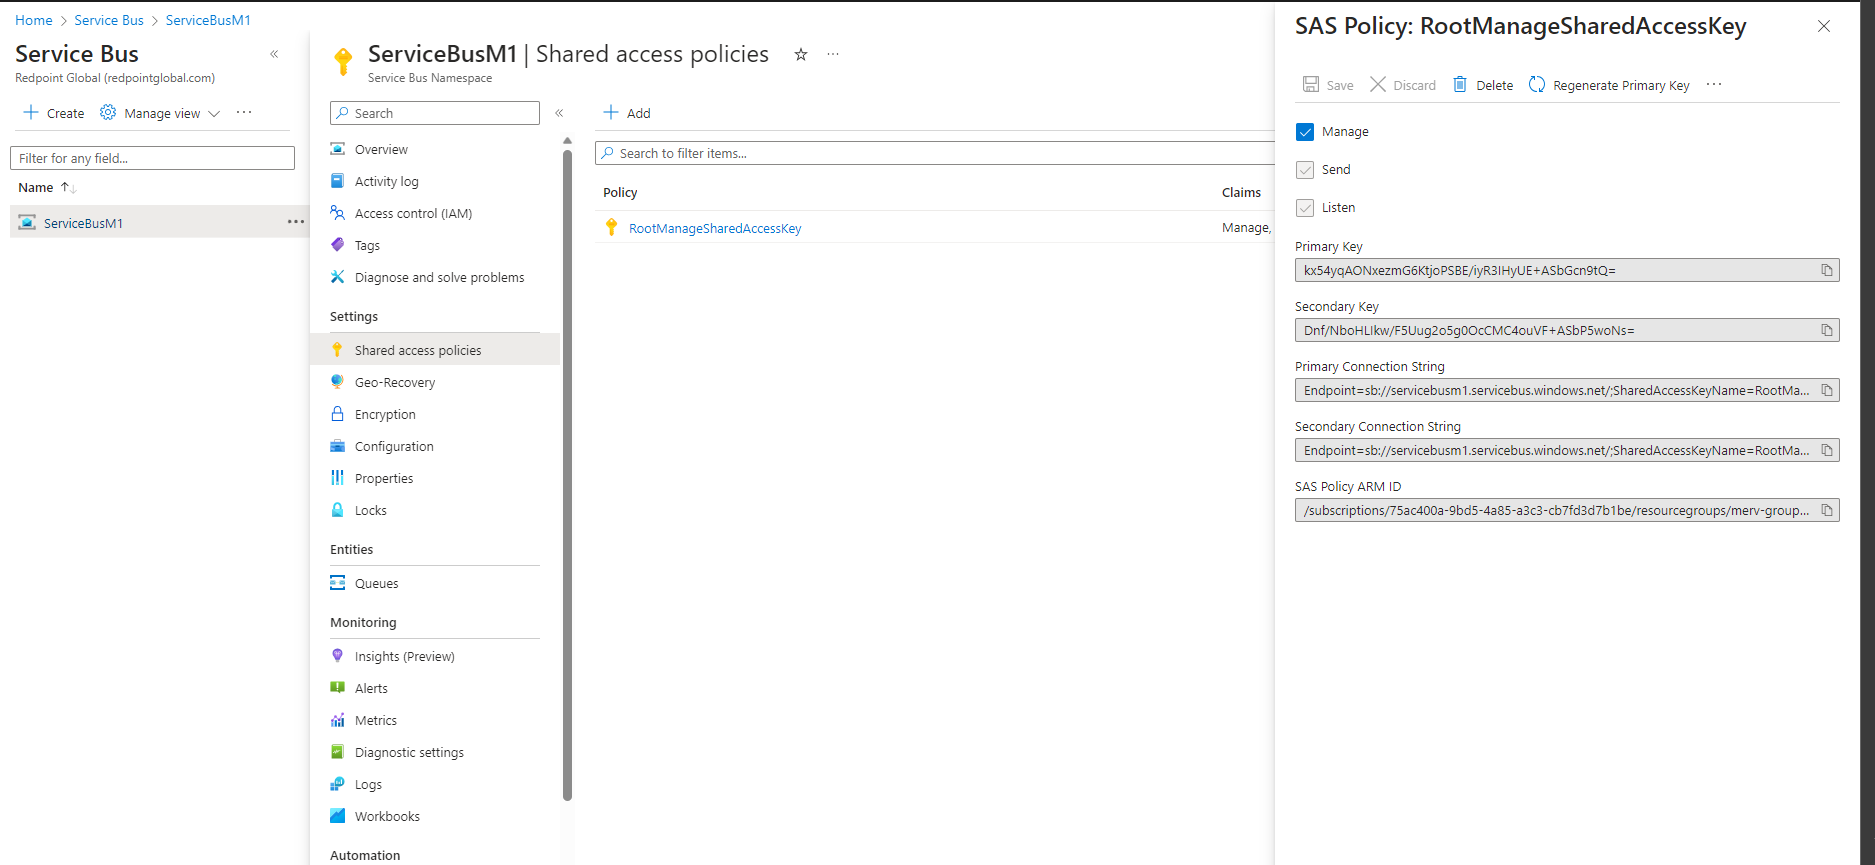Copy the Primary Connection String
1875x865 pixels.
pyautogui.click(x=1826, y=391)
